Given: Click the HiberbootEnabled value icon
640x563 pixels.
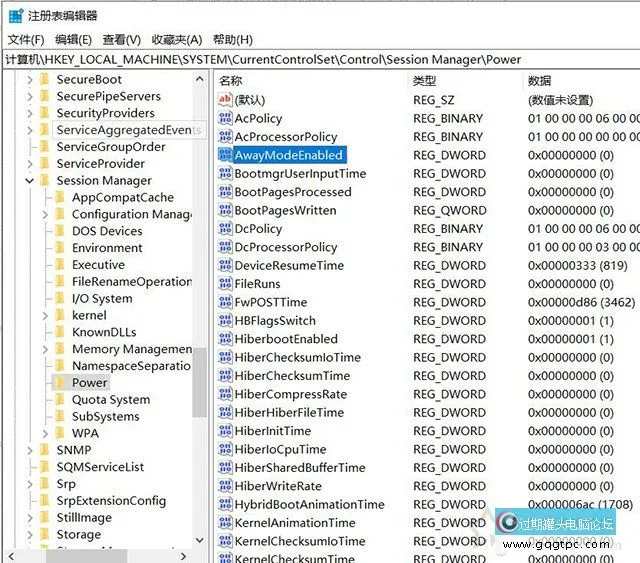Looking at the screenshot, I should (225, 338).
